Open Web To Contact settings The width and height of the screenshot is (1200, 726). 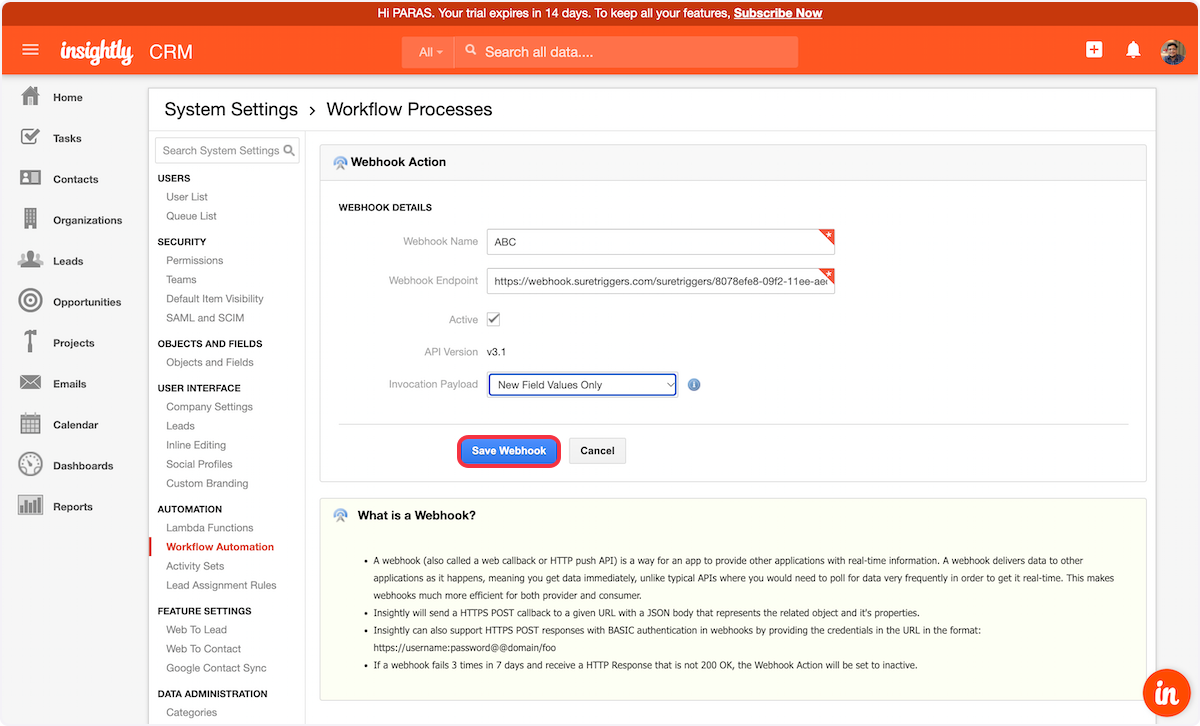pyautogui.click(x=203, y=649)
